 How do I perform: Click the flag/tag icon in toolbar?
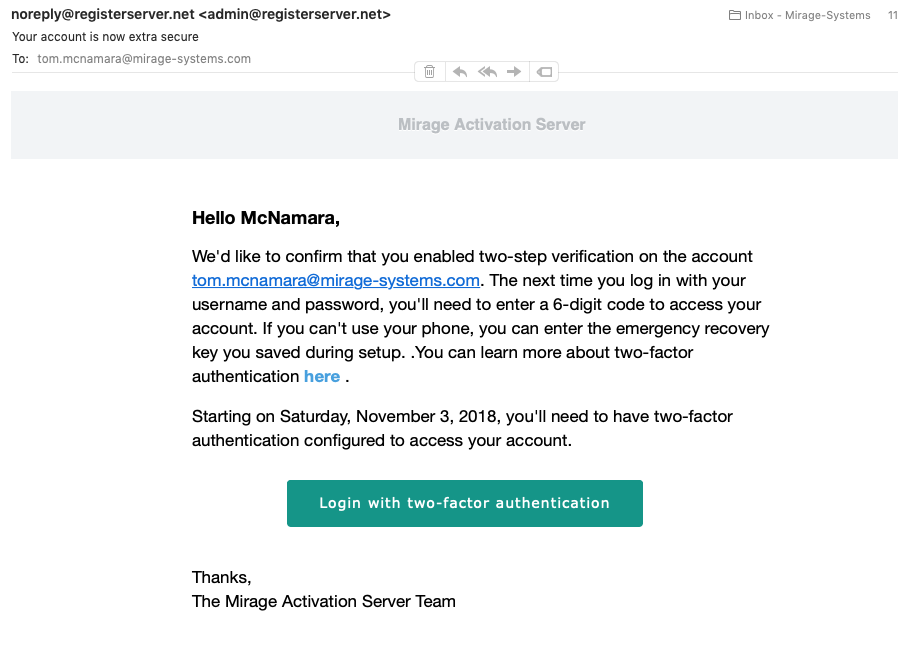544,72
